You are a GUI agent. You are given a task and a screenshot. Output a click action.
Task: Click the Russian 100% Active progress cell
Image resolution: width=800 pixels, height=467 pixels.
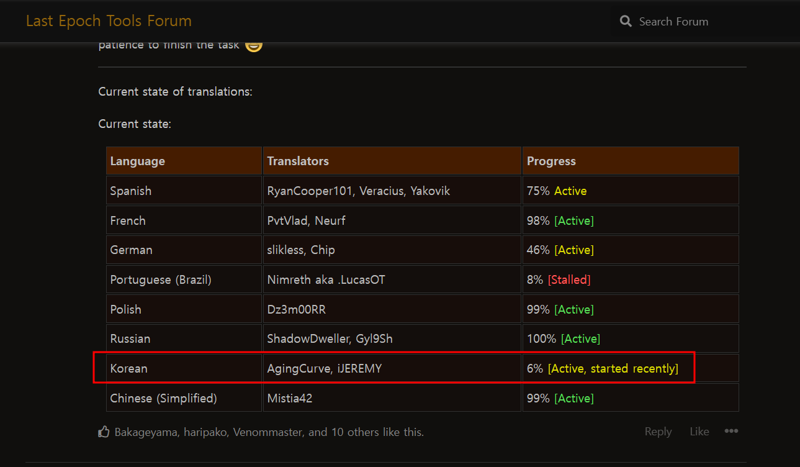tap(563, 339)
